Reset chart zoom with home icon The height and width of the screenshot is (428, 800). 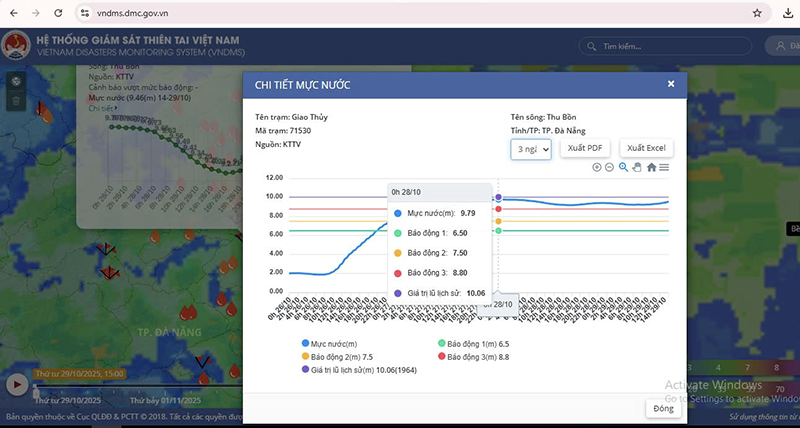click(651, 167)
